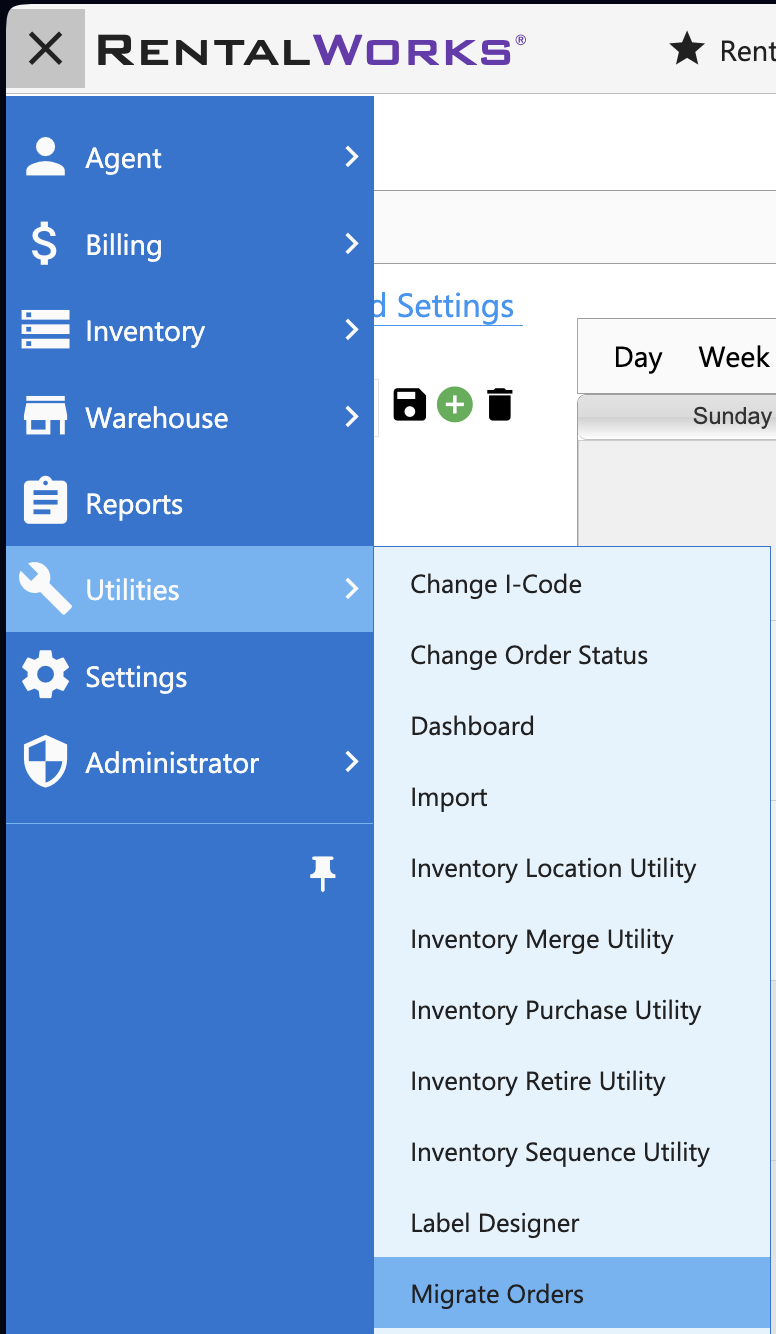Screen dimensions: 776x1334
Task: Click the trash delete icon
Action: coord(500,405)
